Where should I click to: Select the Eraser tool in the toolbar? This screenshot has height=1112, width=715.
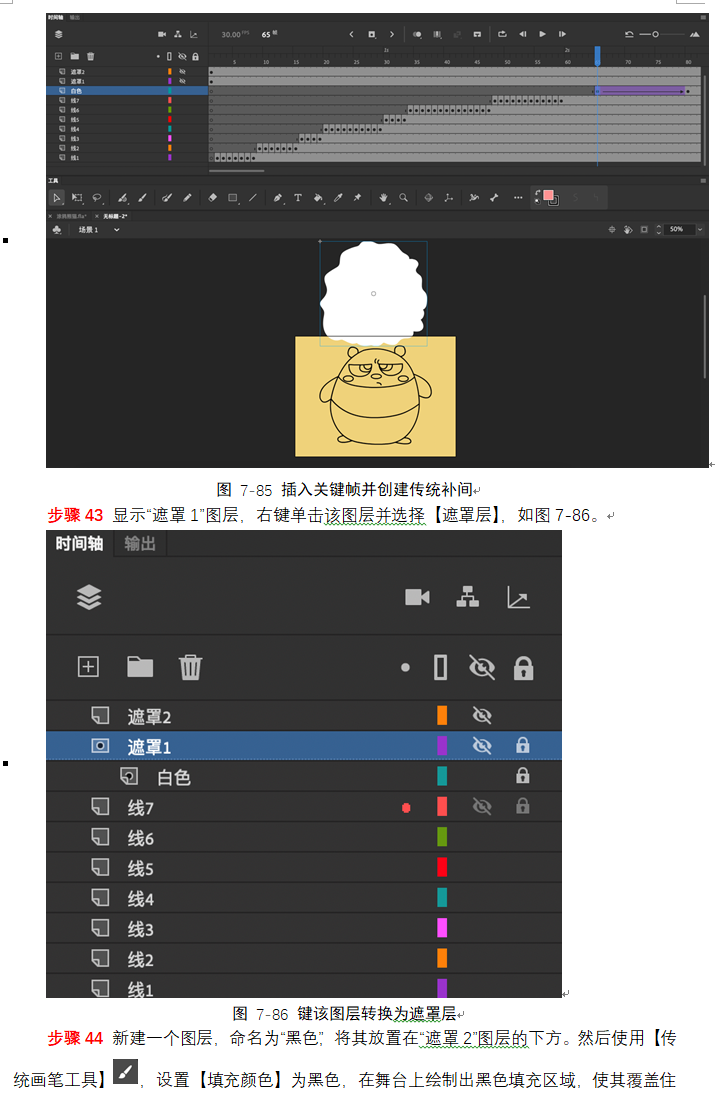point(212,198)
